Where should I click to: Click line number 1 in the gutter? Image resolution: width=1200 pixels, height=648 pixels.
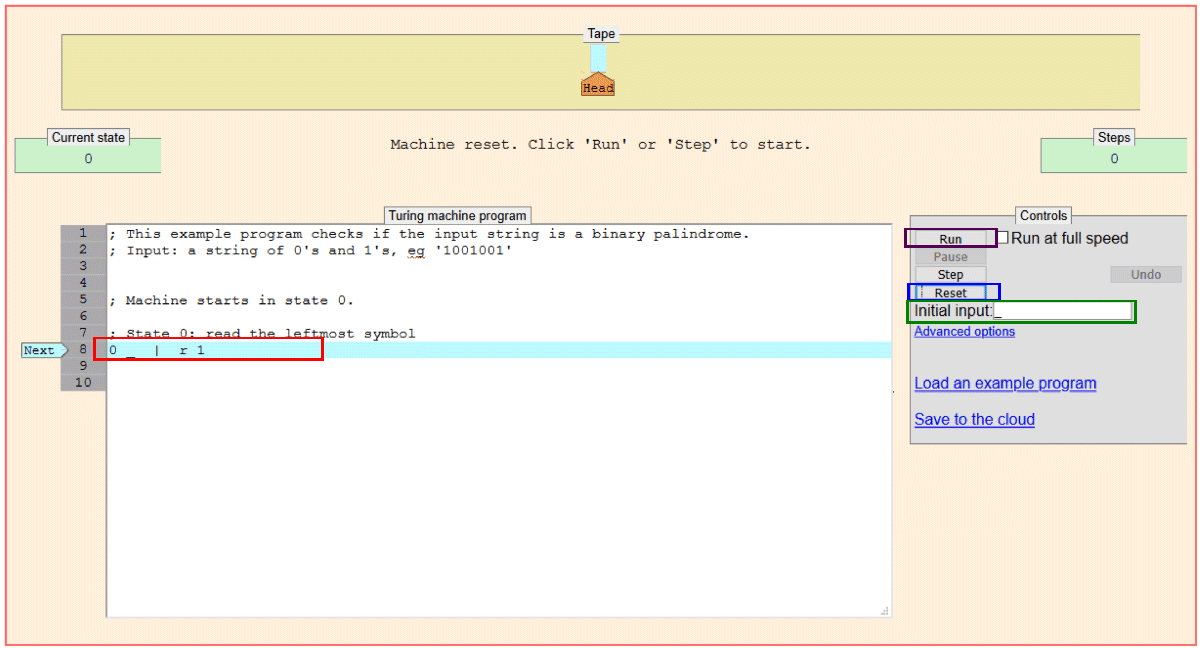click(x=83, y=233)
